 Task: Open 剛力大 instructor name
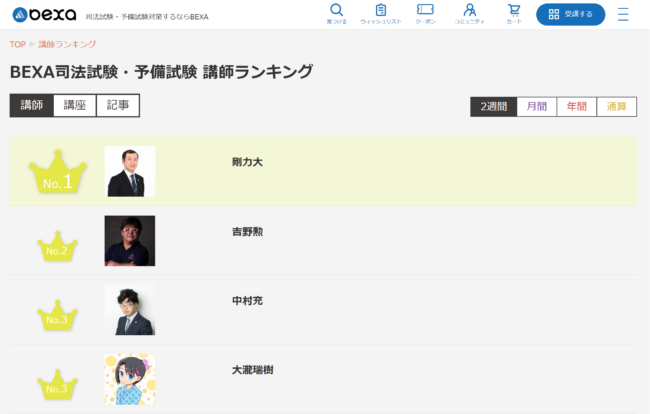pyautogui.click(x=247, y=162)
